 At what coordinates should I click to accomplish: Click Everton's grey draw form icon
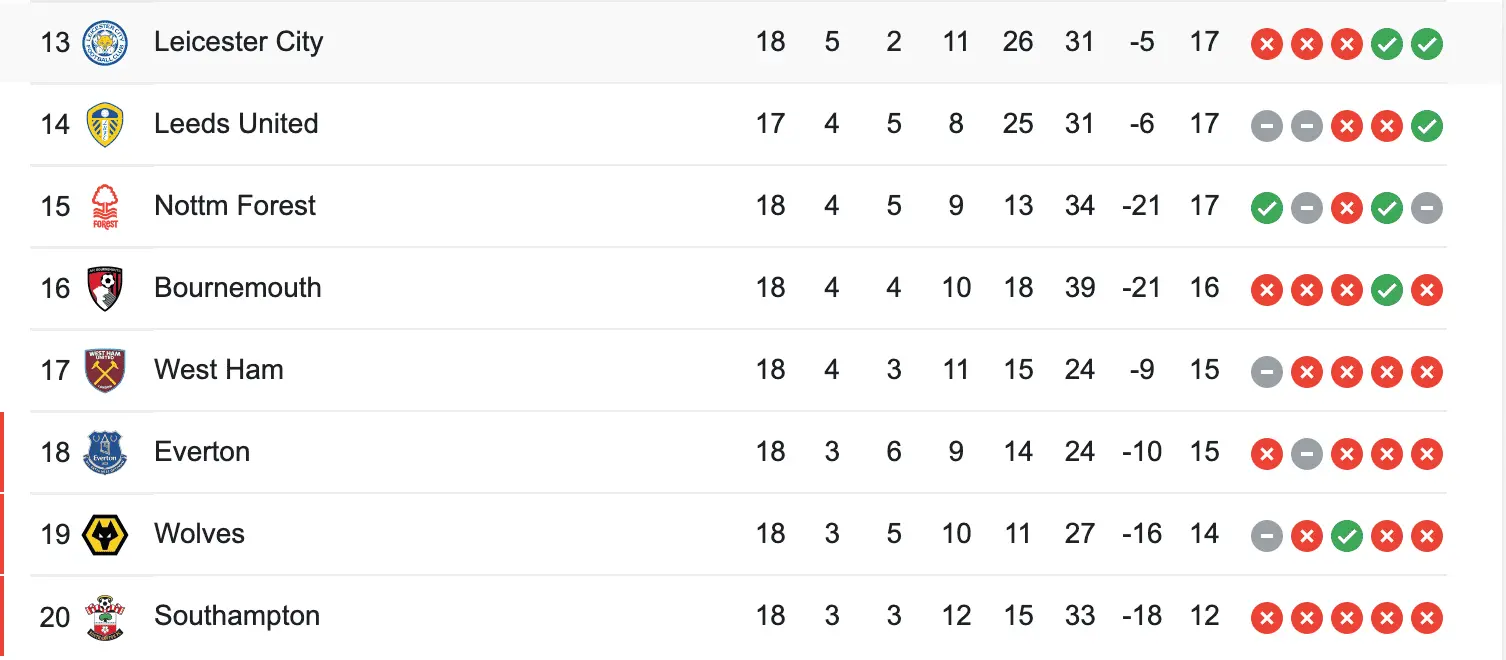pyautogui.click(x=1307, y=454)
